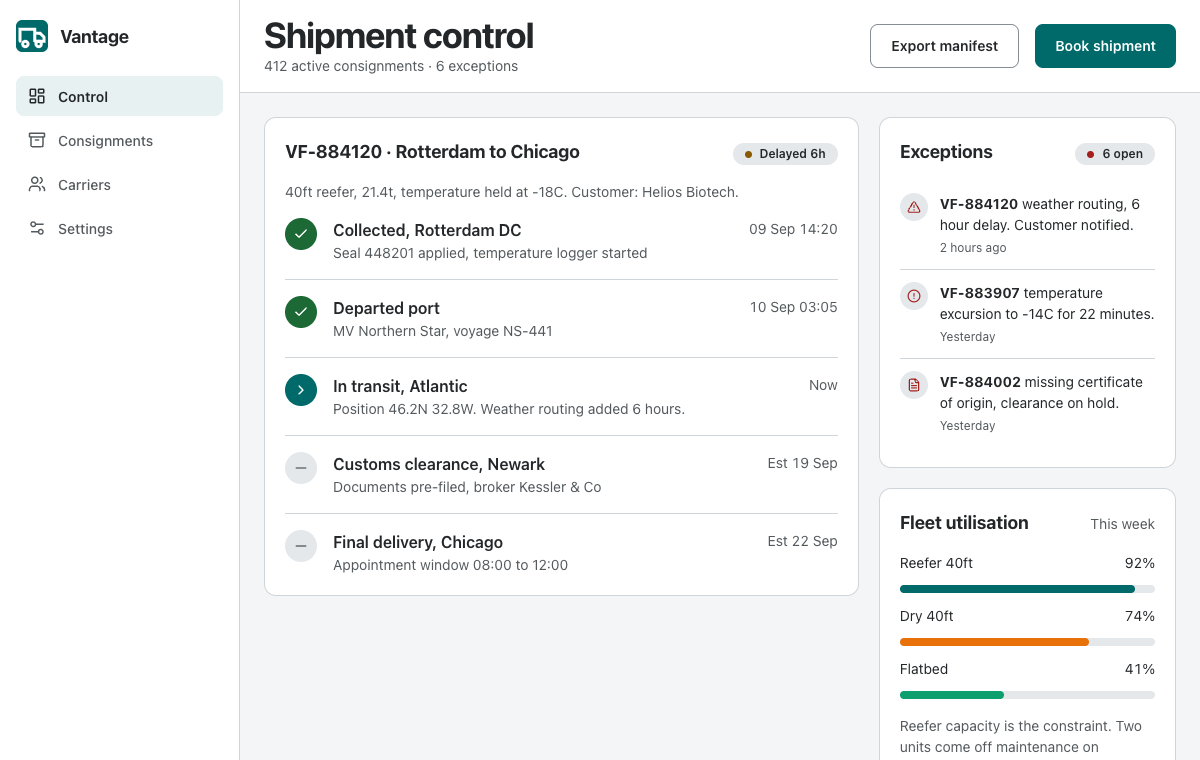
Task: Click the 6 open exceptions badge
Action: [x=1115, y=154]
